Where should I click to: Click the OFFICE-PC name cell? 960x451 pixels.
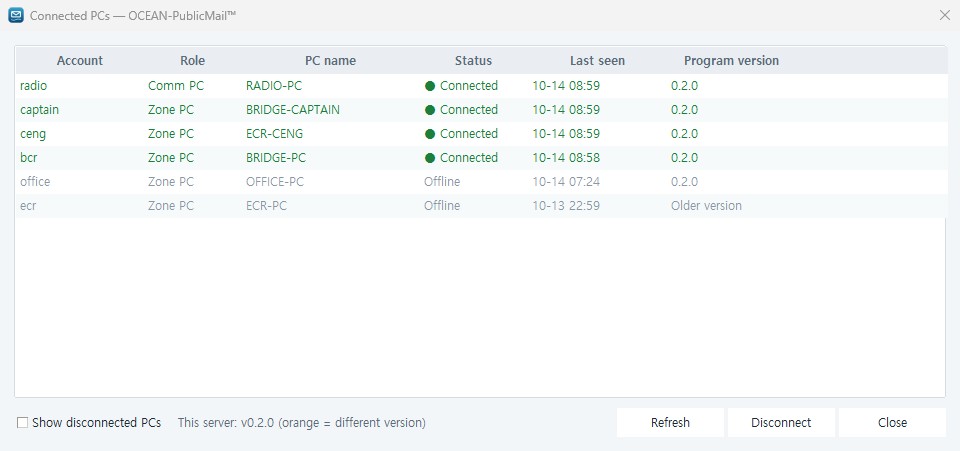click(x=275, y=182)
